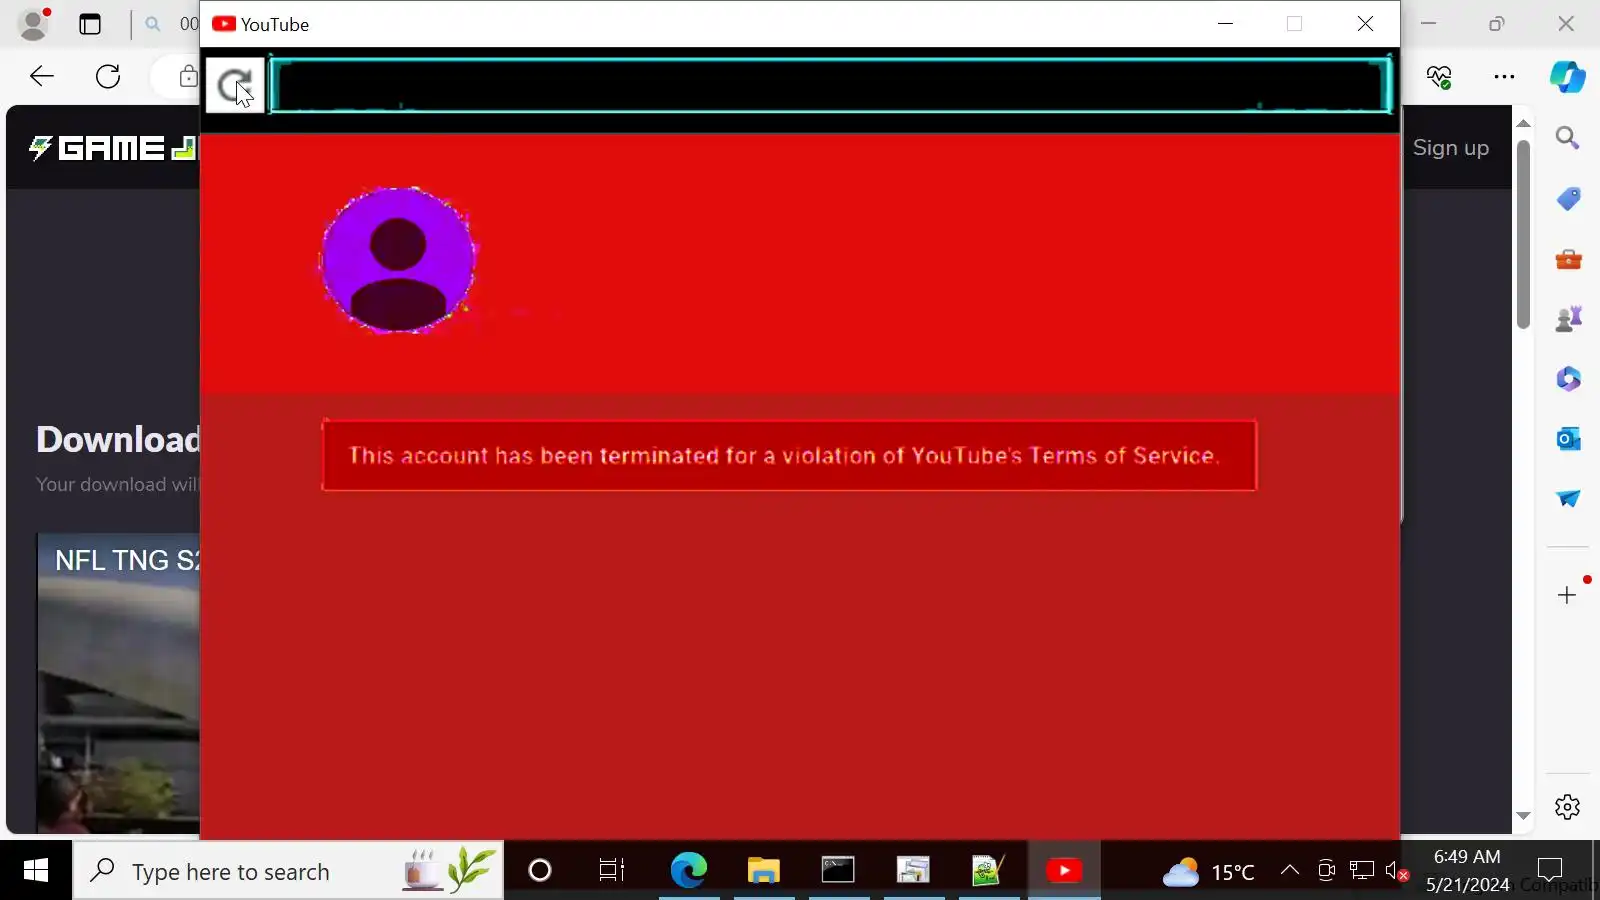The width and height of the screenshot is (1600, 900).
Task: Add a sidebar app with plus icon
Action: tap(1567, 595)
